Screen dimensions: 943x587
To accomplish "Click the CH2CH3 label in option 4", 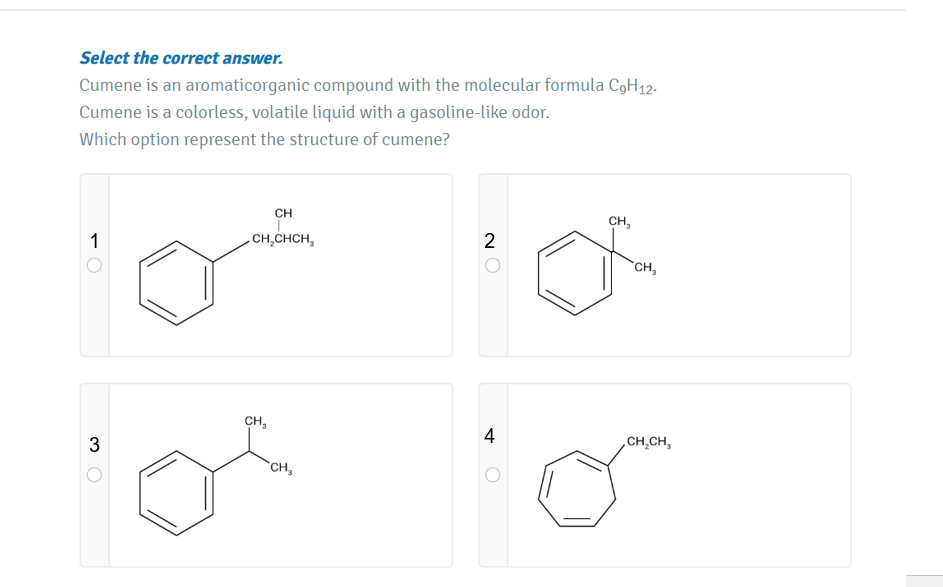I will click(x=648, y=442).
